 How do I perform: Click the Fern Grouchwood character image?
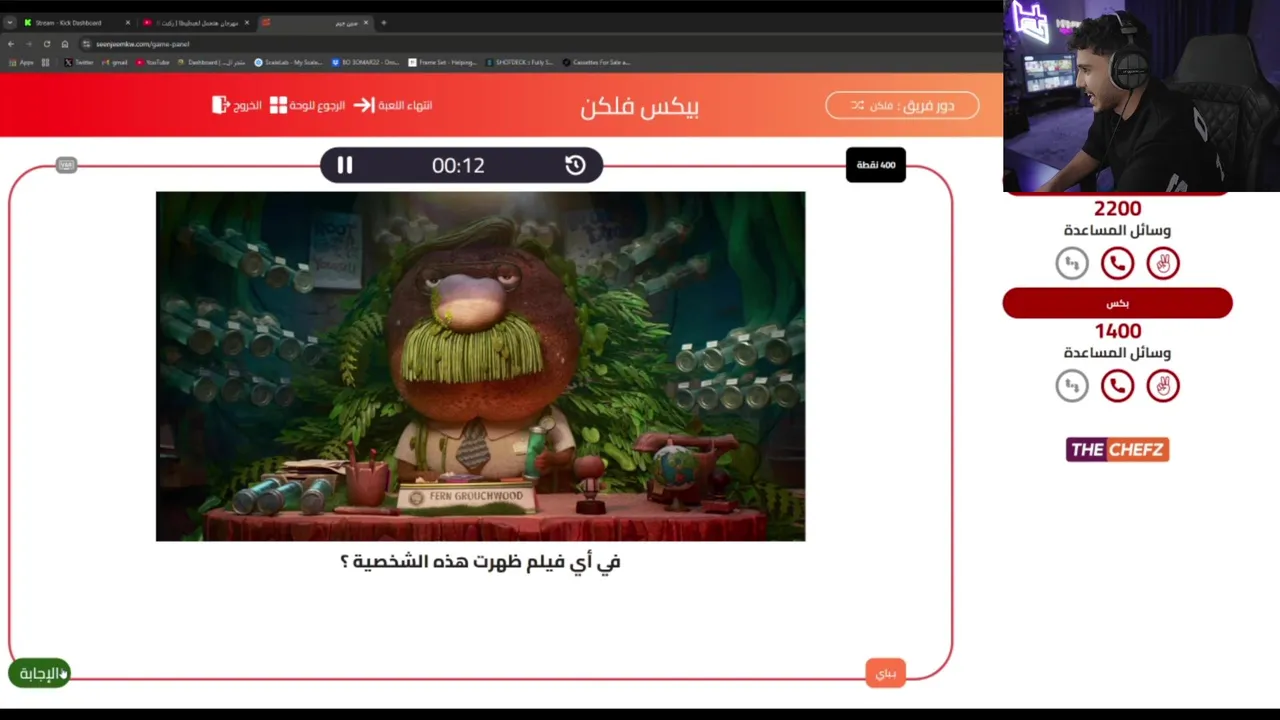[x=480, y=366]
